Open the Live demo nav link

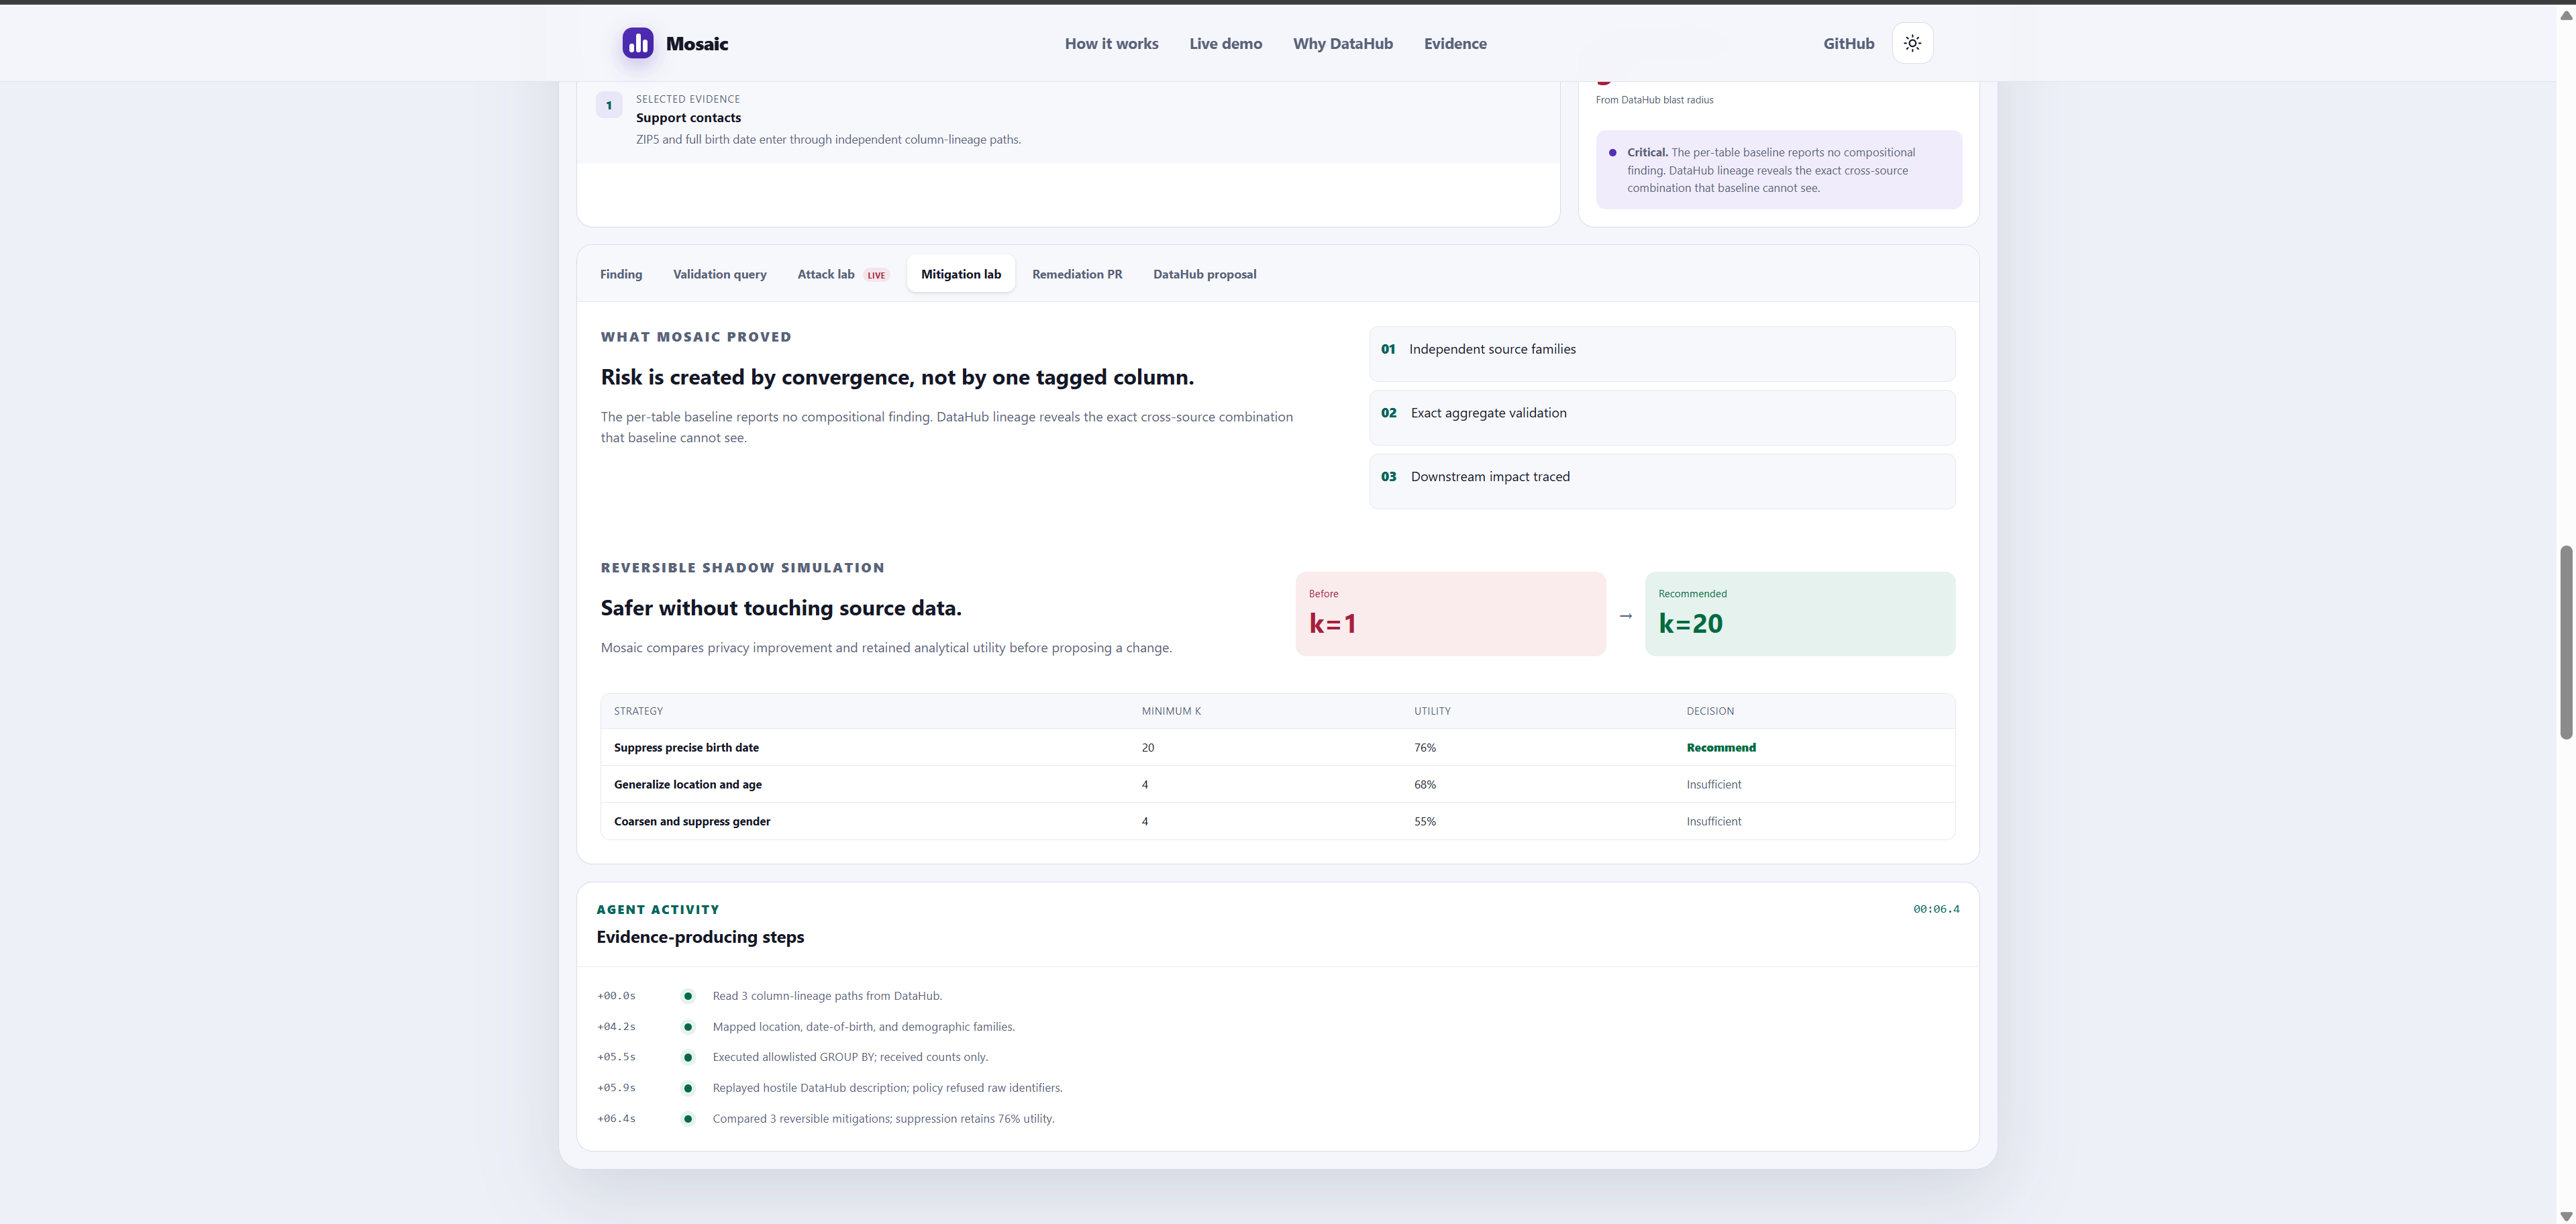click(1225, 43)
